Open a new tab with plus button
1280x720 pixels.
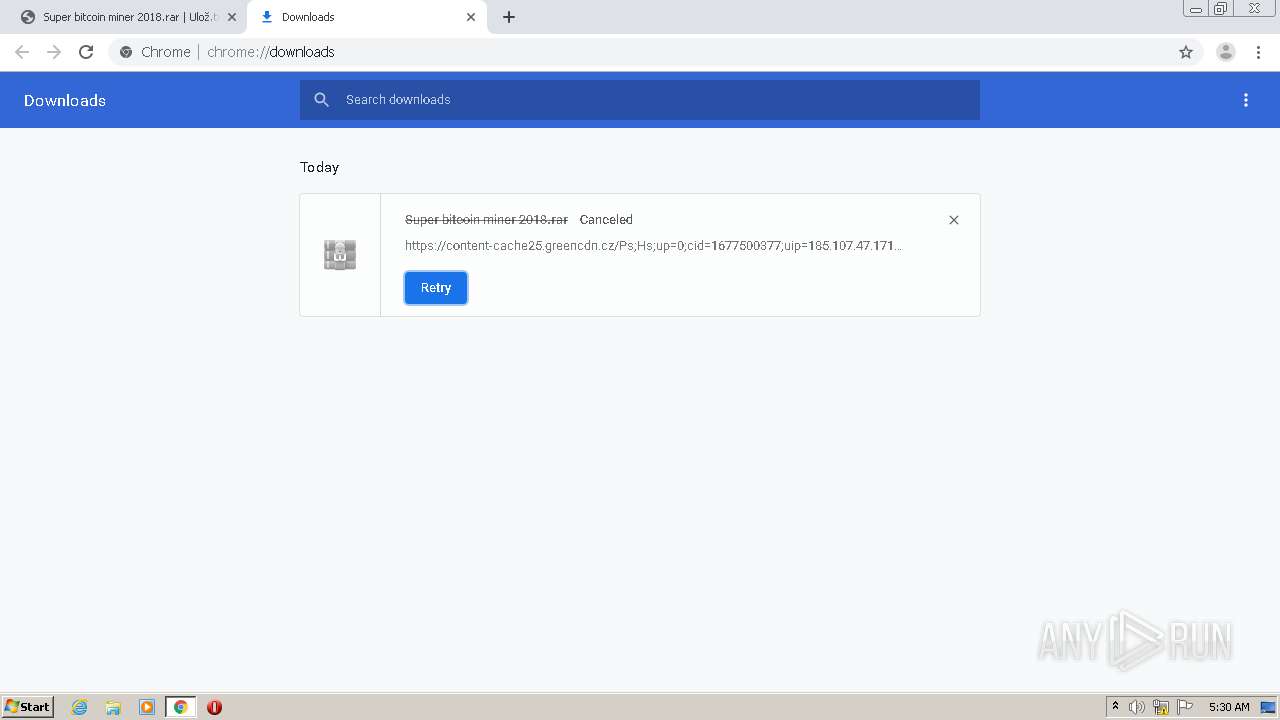509,17
